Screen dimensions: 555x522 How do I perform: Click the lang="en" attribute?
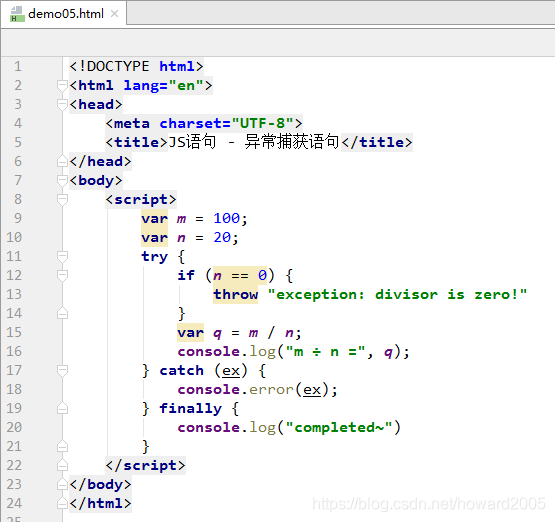coord(164,85)
